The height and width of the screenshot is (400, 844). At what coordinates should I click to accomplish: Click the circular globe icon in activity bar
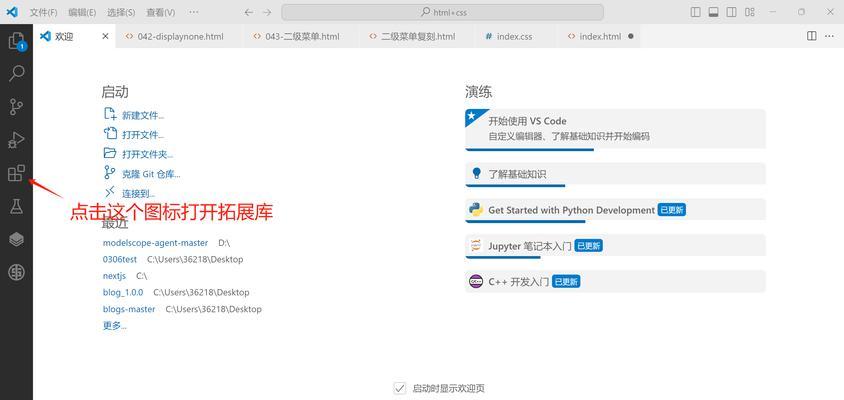(17, 273)
